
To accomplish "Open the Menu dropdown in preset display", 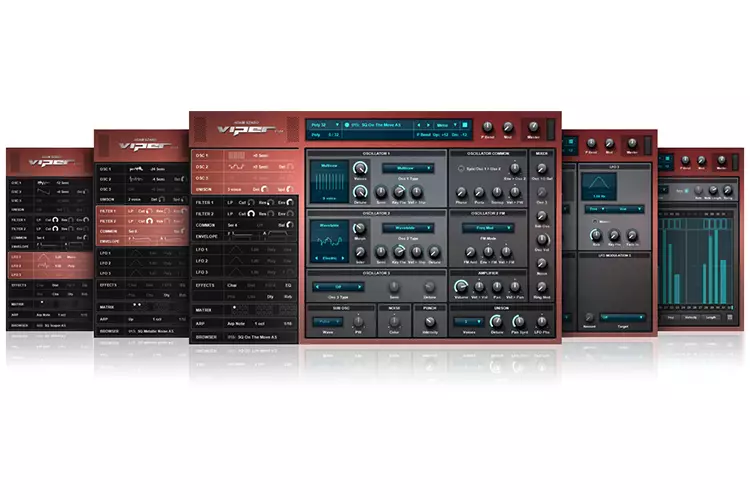I will [447, 125].
